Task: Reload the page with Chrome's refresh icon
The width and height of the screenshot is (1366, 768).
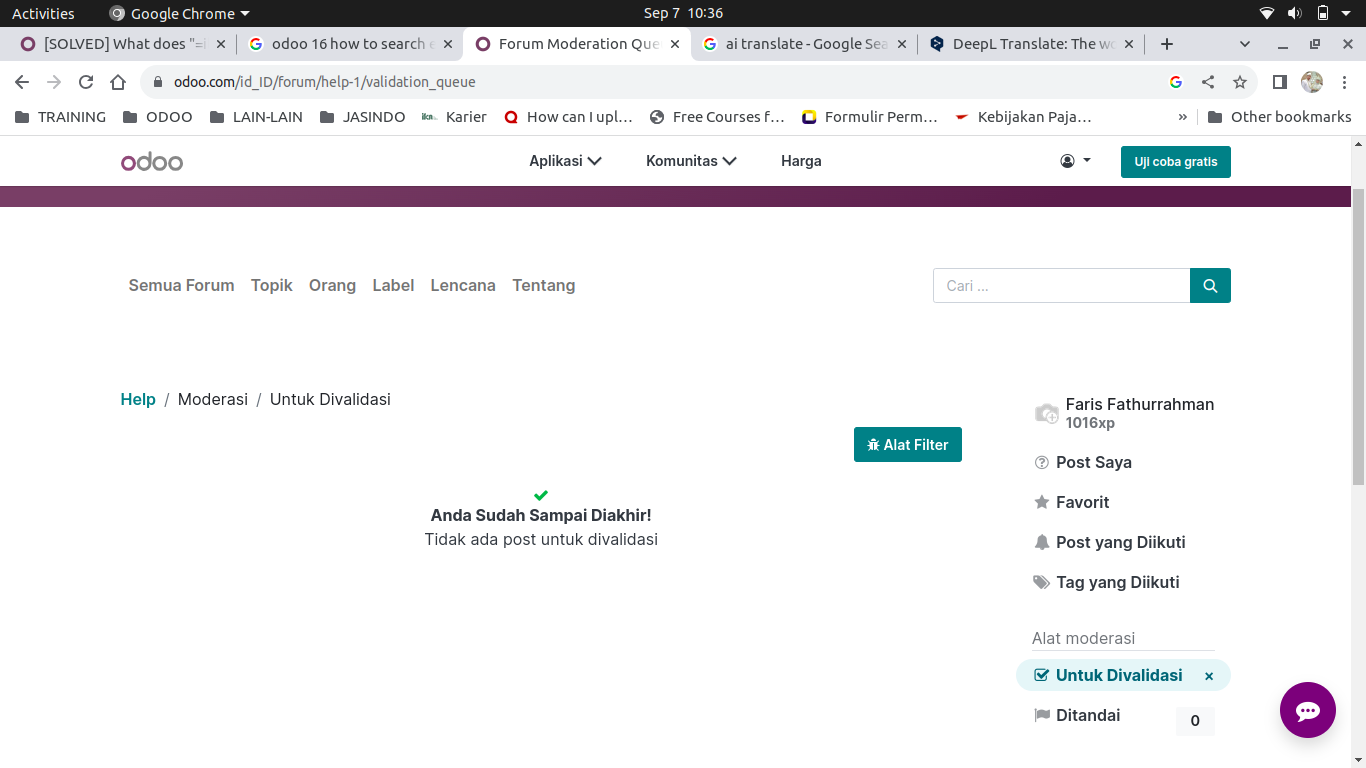Action: 86,82
